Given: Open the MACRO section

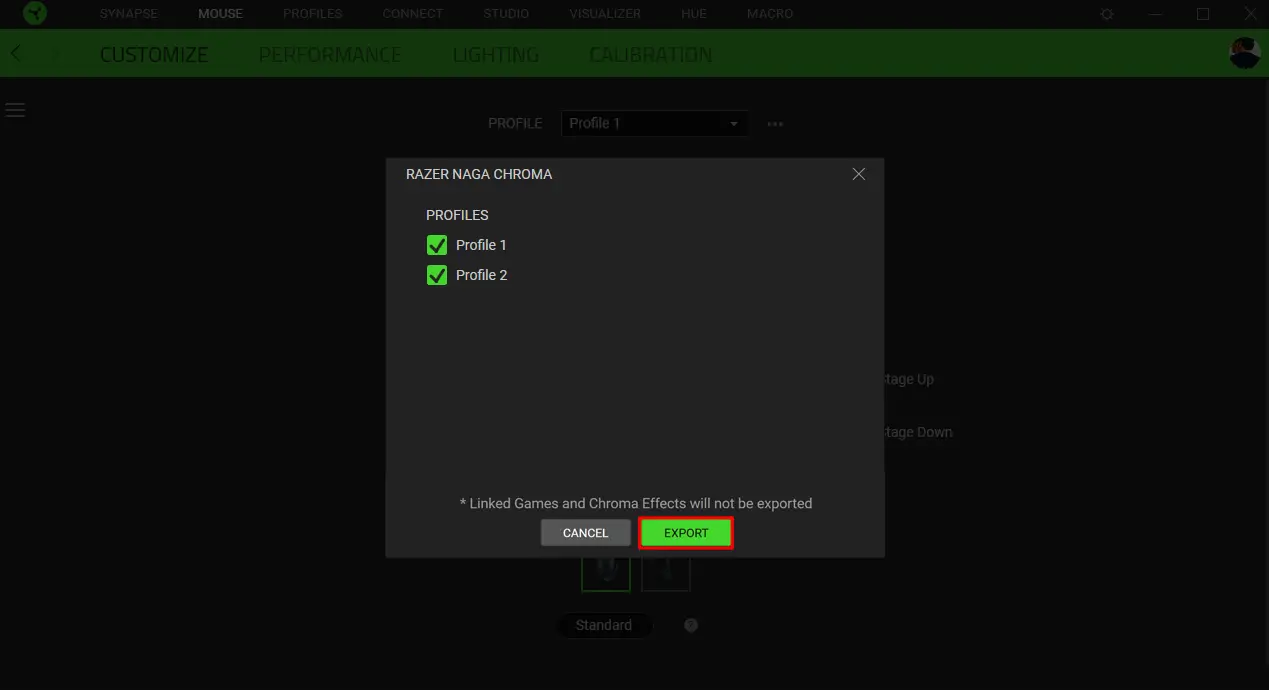Looking at the screenshot, I should point(770,13).
